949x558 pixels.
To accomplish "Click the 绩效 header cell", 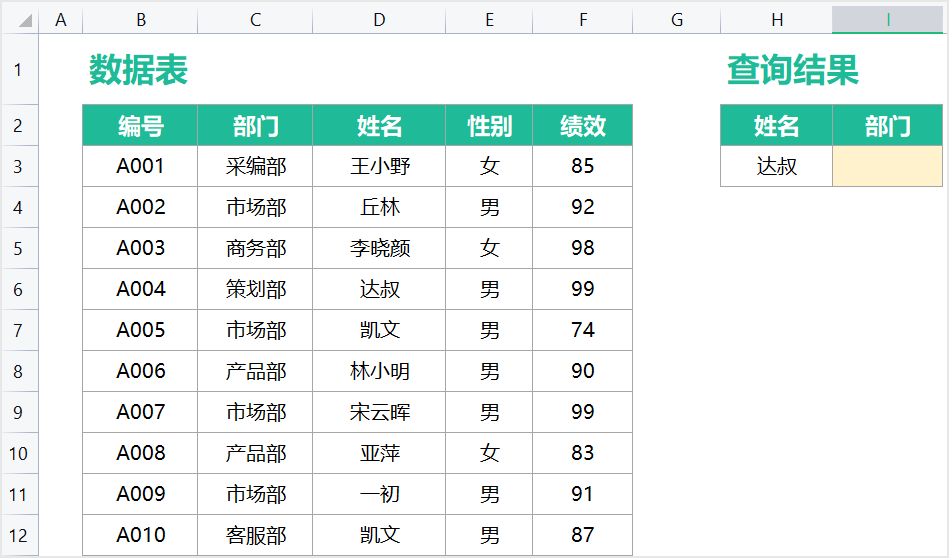I will pyautogui.click(x=583, y=125).
